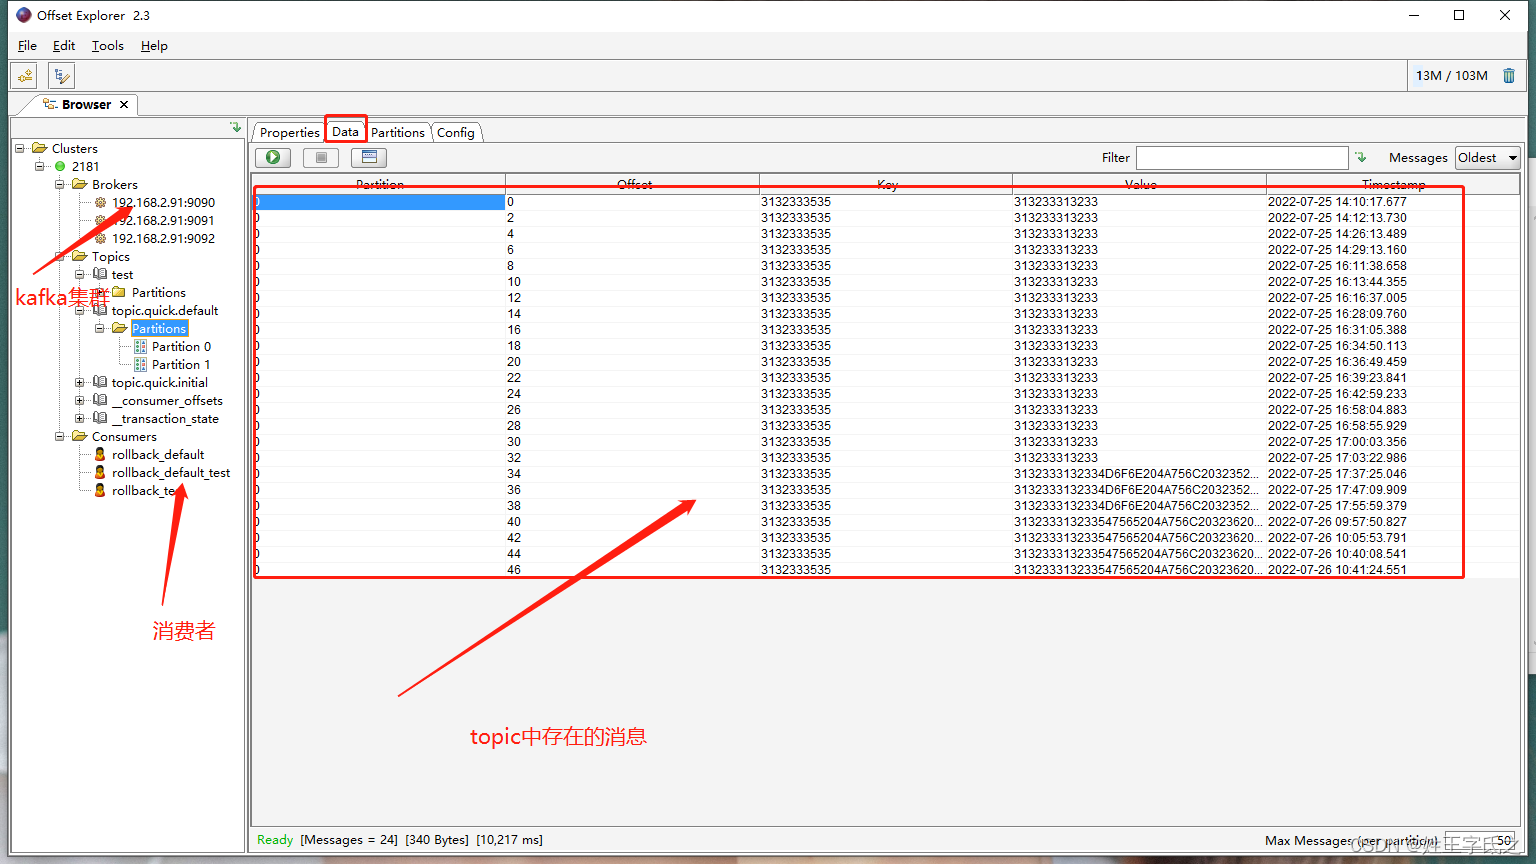The image size is (1536, 864).
Task: Switch to the Properties tab
Action: pyautogui.click(x=289, y=132)
